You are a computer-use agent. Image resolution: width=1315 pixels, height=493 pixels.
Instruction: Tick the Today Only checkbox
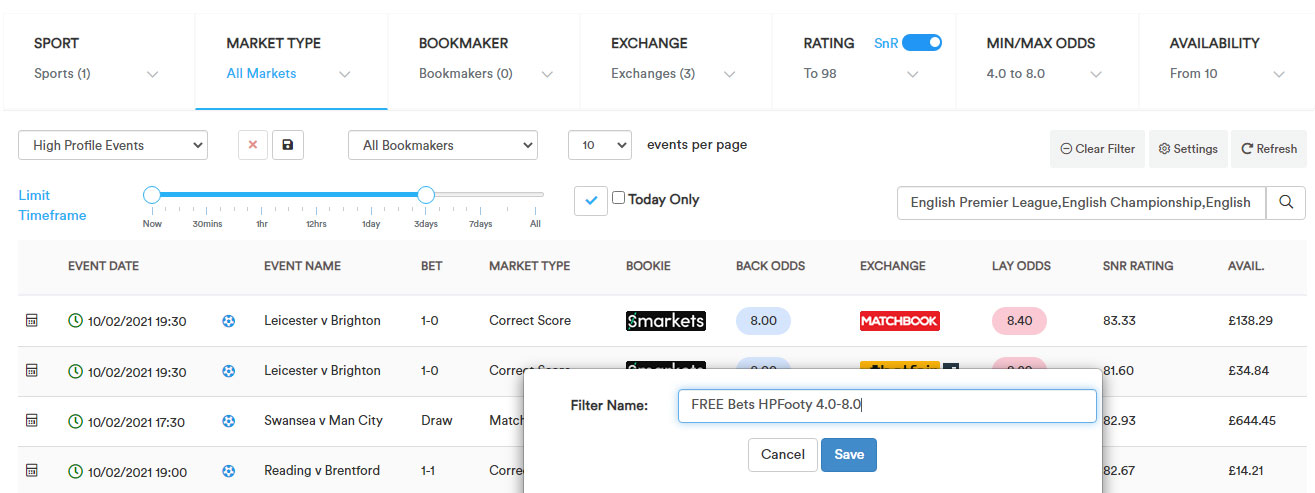point(618,198)
